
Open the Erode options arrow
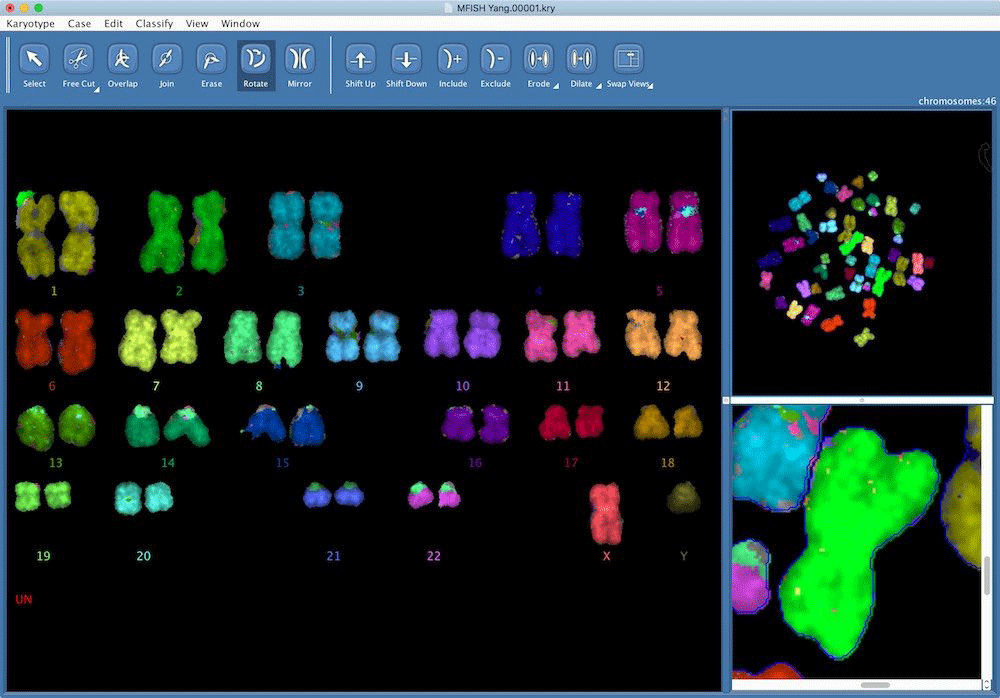point(555,88)
